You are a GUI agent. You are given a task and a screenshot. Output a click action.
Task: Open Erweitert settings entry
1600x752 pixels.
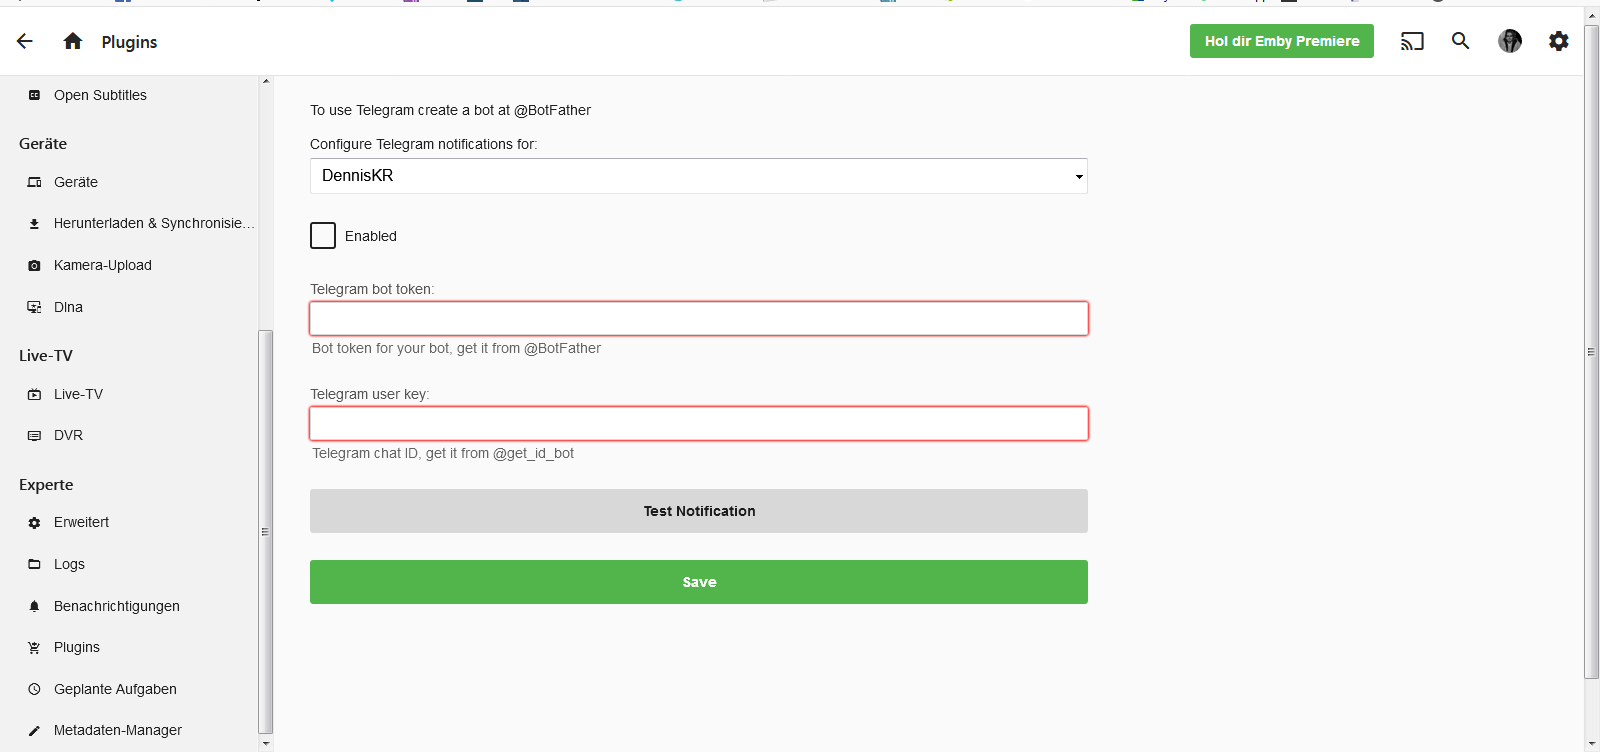point(81,522)
